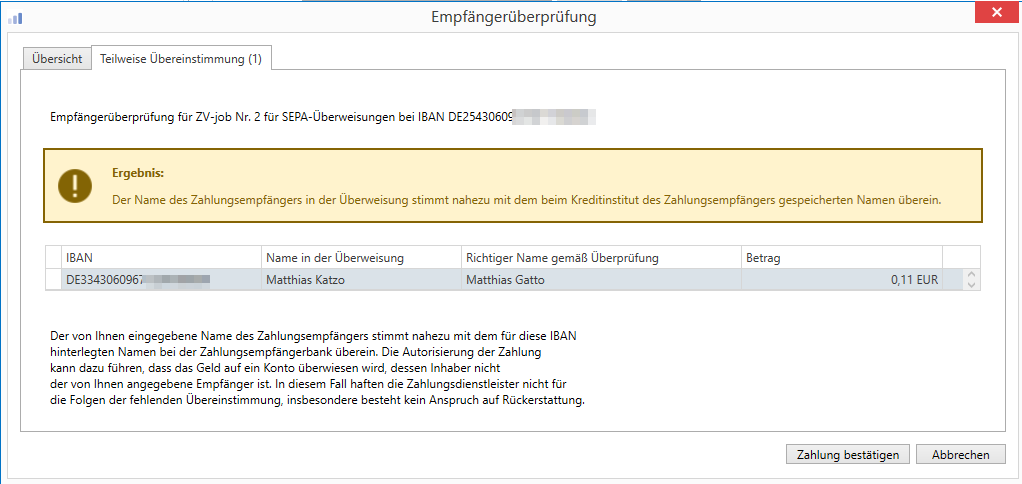Viewport: 1022px width, 484px height.
Task: Close the Empfängerüberprüfung dialog window
Action: 997,14
